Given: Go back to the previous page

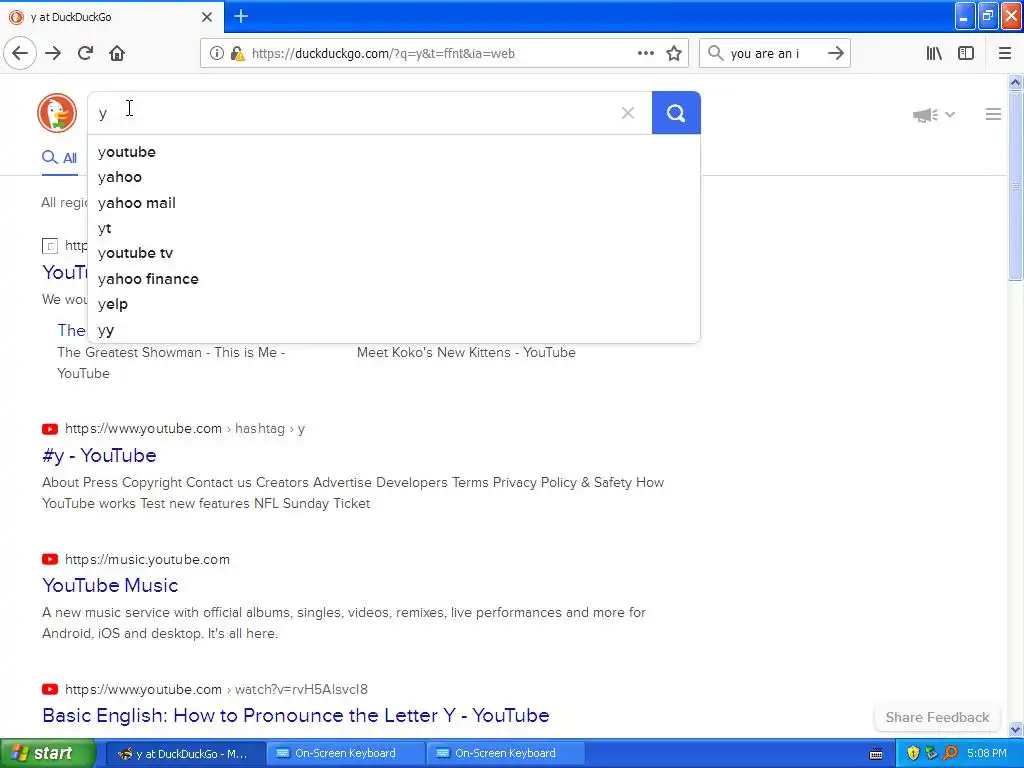Looking at the screenshot, I should pos(20,53).
